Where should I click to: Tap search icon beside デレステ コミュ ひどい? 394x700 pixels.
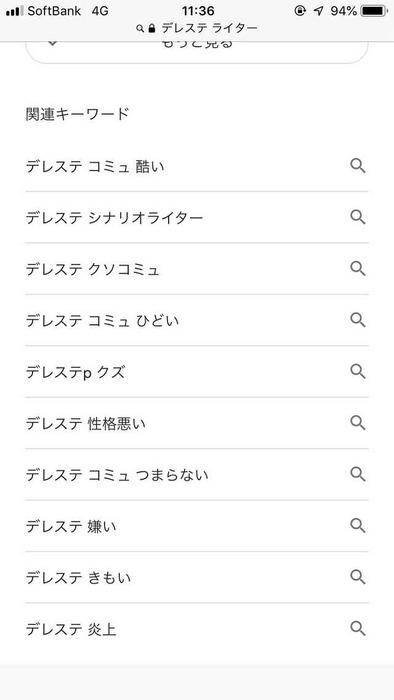(x=357, y=320)
